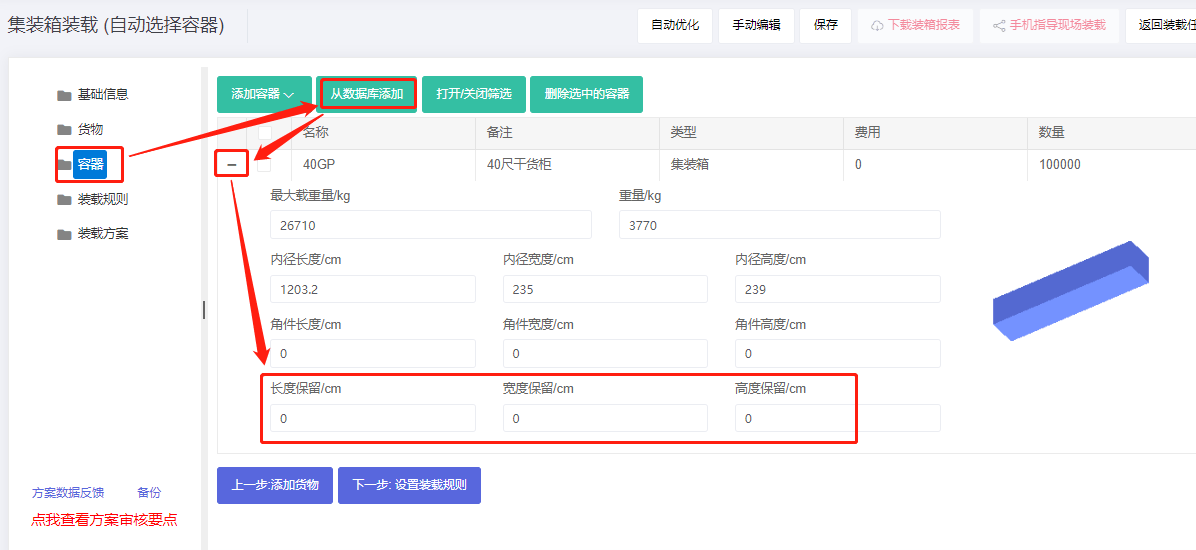The image size is (1196, 550).
Task: Click 点我查看方案审核要点 link
Action: pyautogui.click(x=104, y=520)
